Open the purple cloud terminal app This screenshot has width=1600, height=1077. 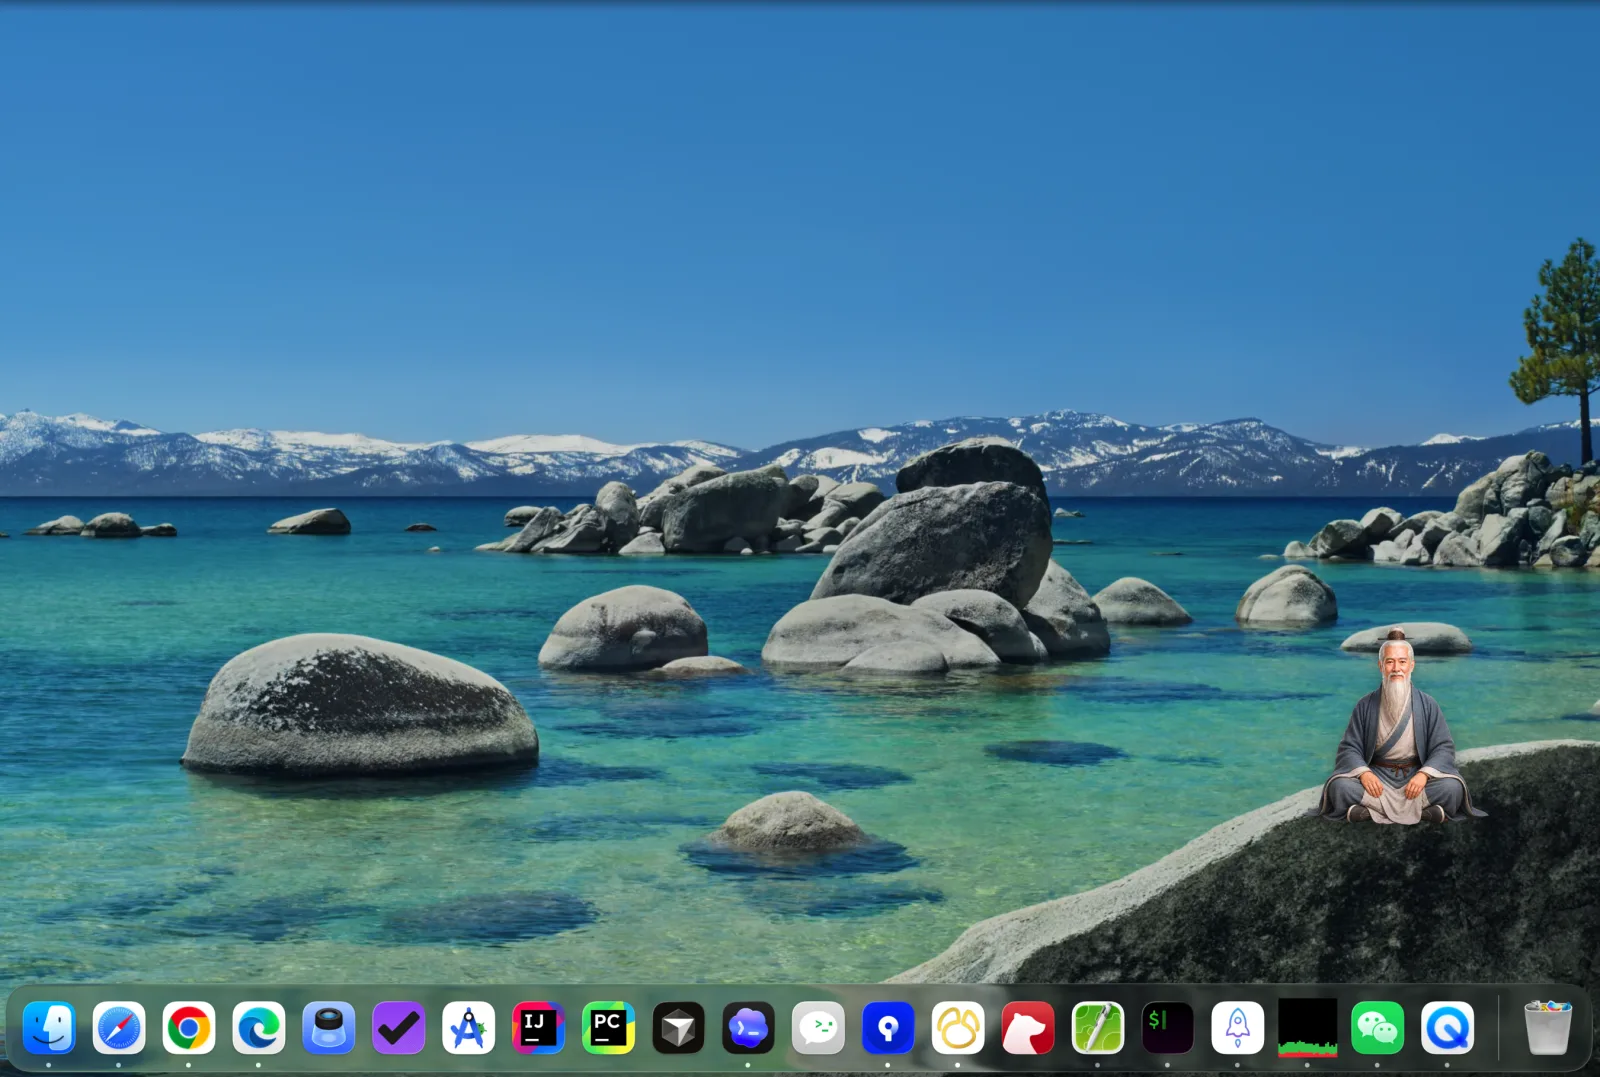tap(749, 1028)
